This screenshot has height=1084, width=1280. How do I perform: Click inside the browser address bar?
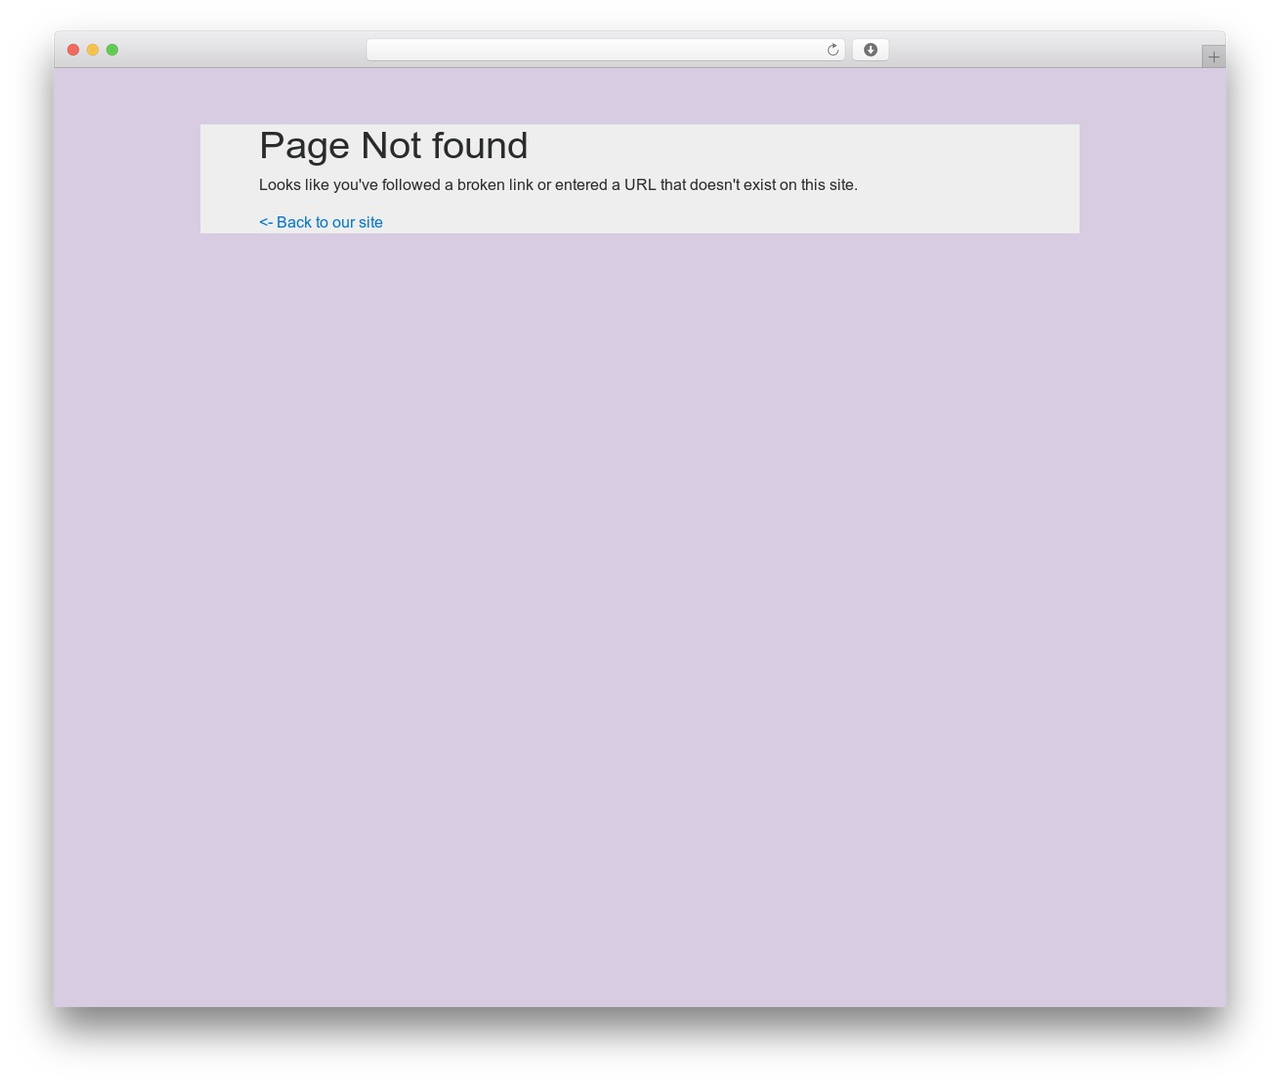coord(605,50)
